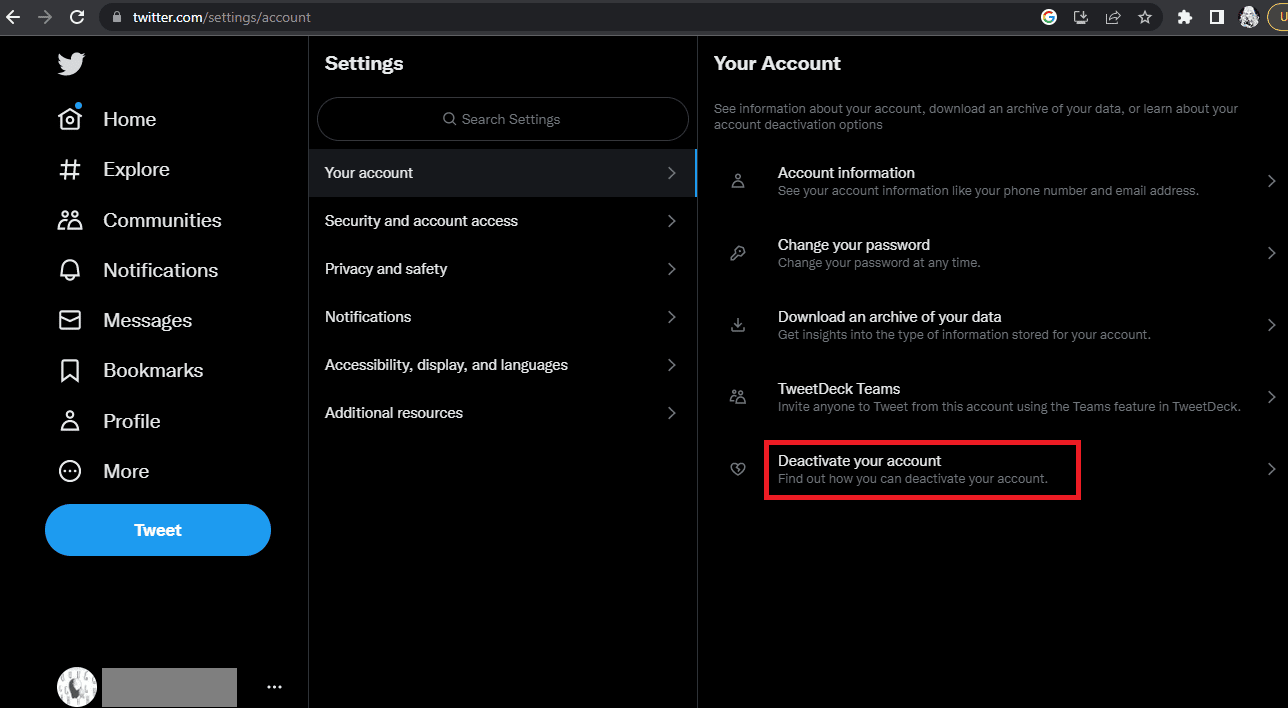The width and height of the screenshot is (1288, 708).
Task: Click the Notifications bell icon
Action: (x=70, y=270)
